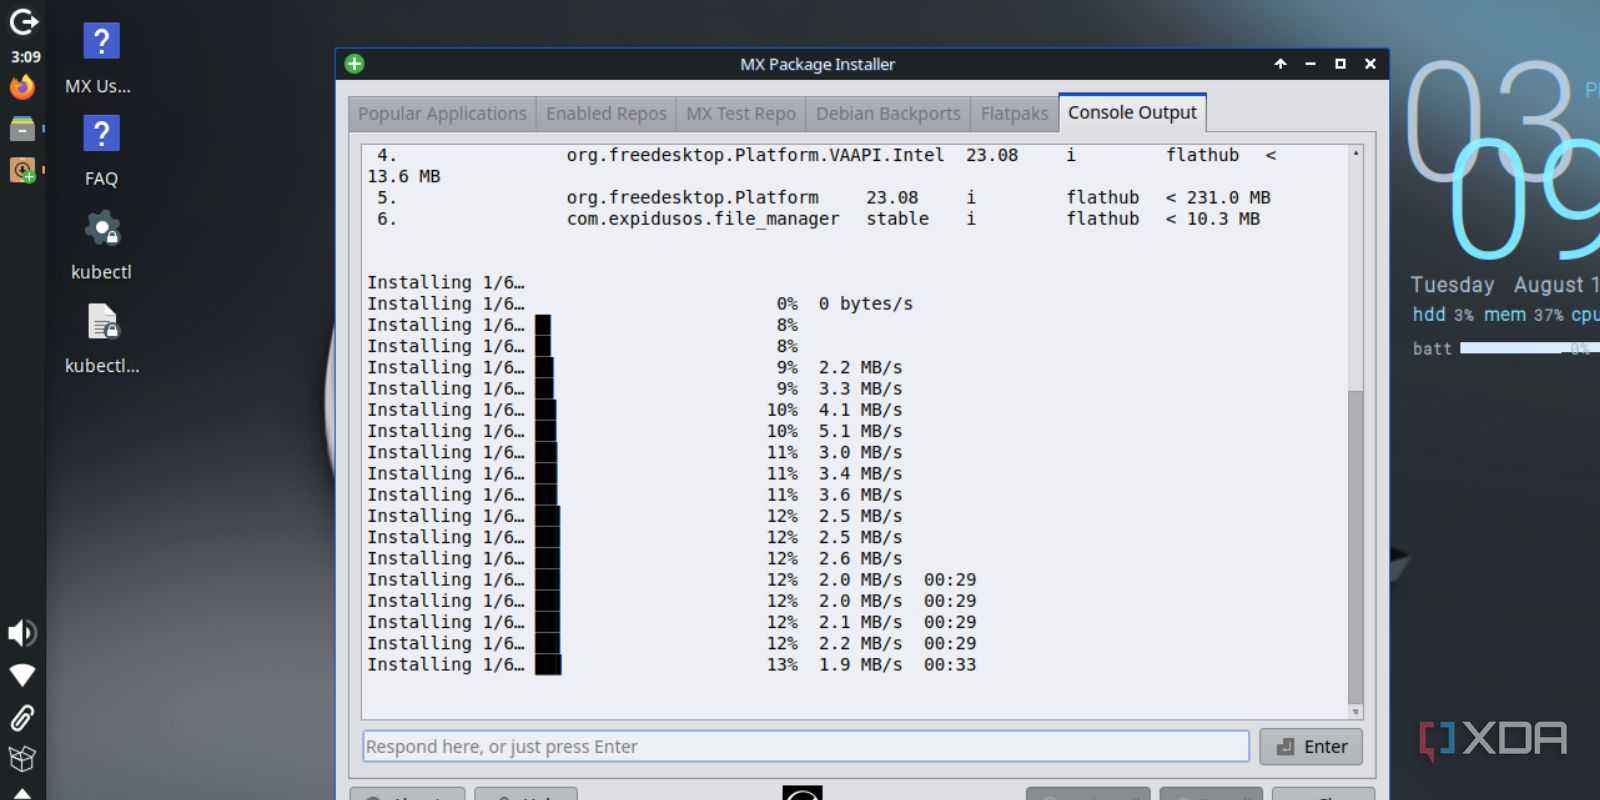
Task: Switch to the Flatpaks tab
Action: (1014, 113)
